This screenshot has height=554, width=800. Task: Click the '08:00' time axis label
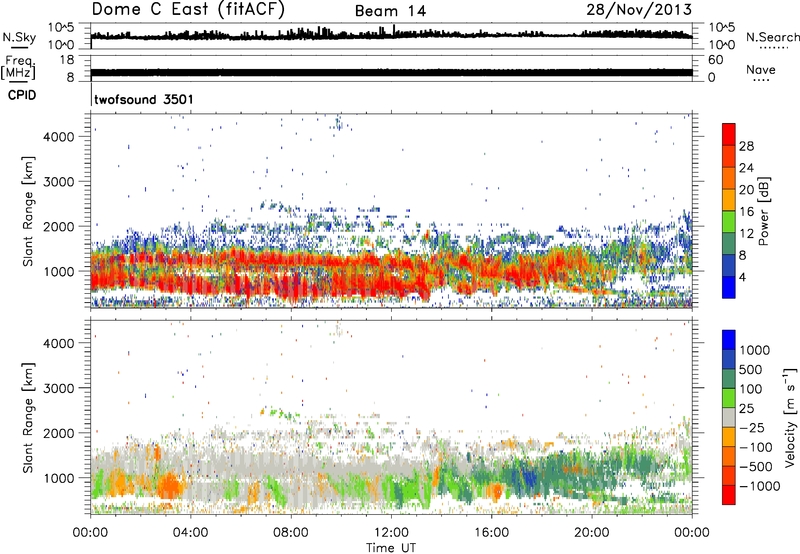pyautogui.click(x=291, y=533)
